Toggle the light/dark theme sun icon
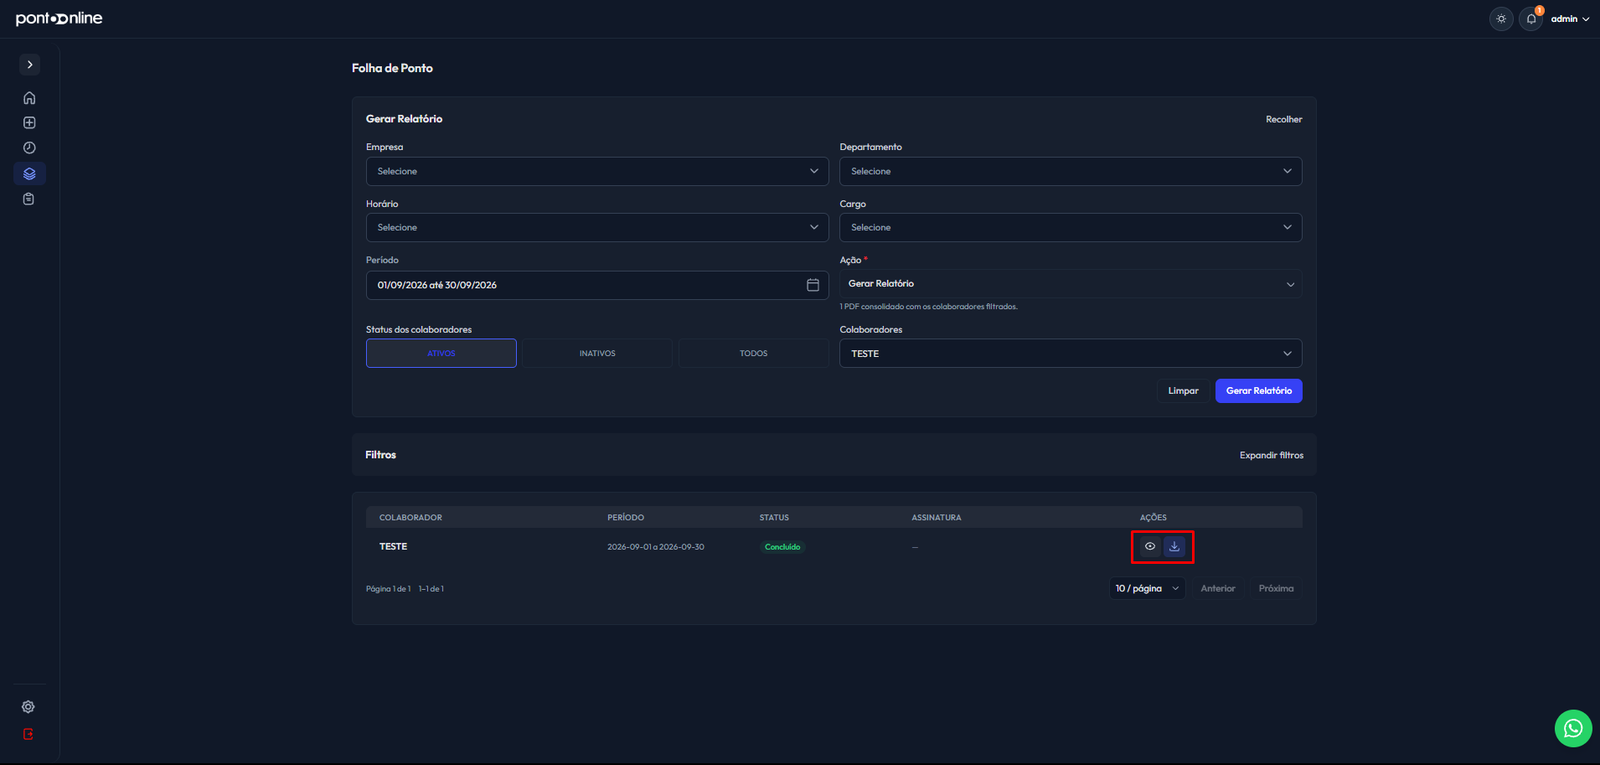1600x765 pixels. (x=1501, y=19)
